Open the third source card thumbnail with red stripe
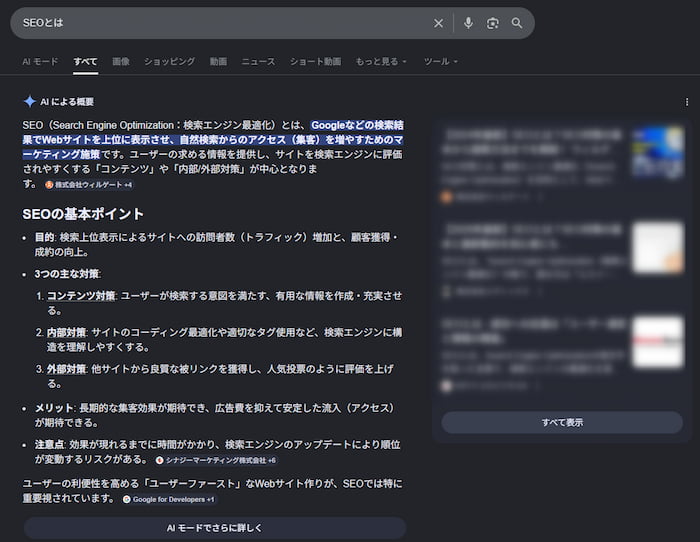 pos(658,342)
